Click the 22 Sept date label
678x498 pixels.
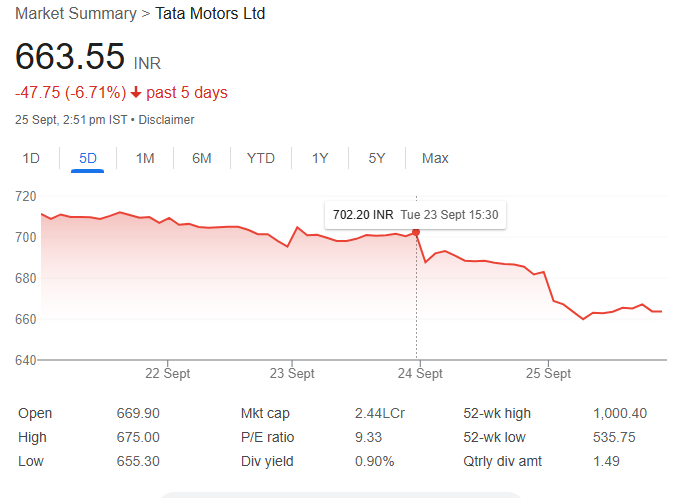tap(167, 374)
